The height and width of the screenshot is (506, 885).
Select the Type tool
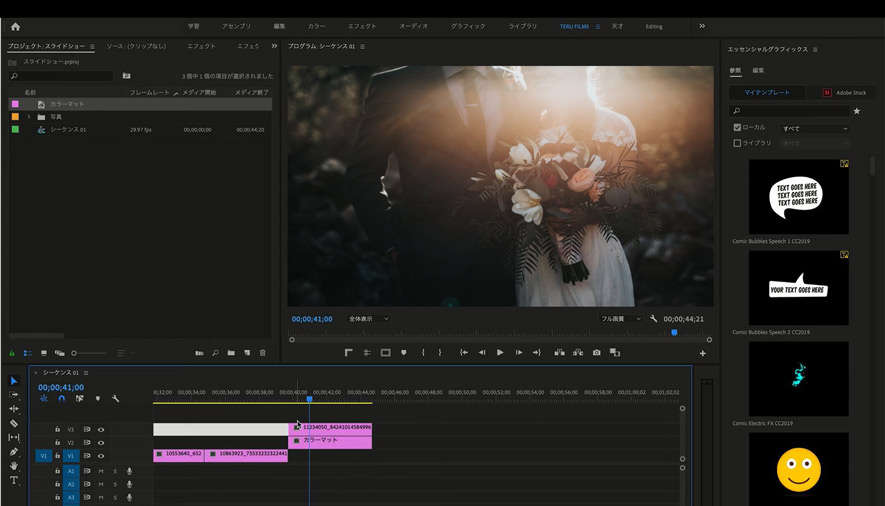click(x=14, y=480)
